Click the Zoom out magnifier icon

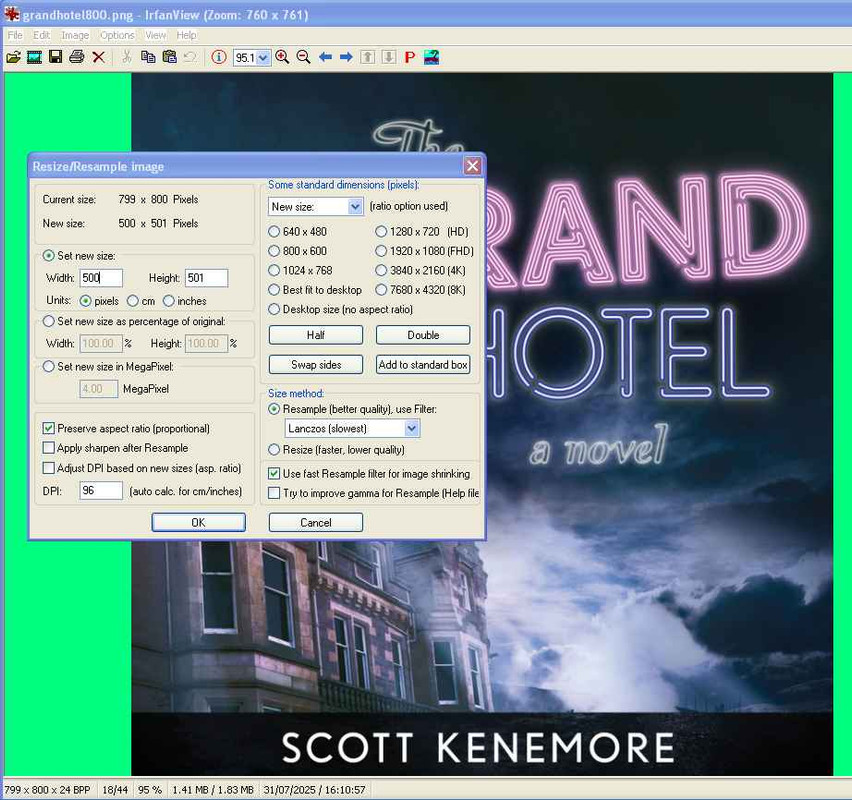(x=303, y=57)
